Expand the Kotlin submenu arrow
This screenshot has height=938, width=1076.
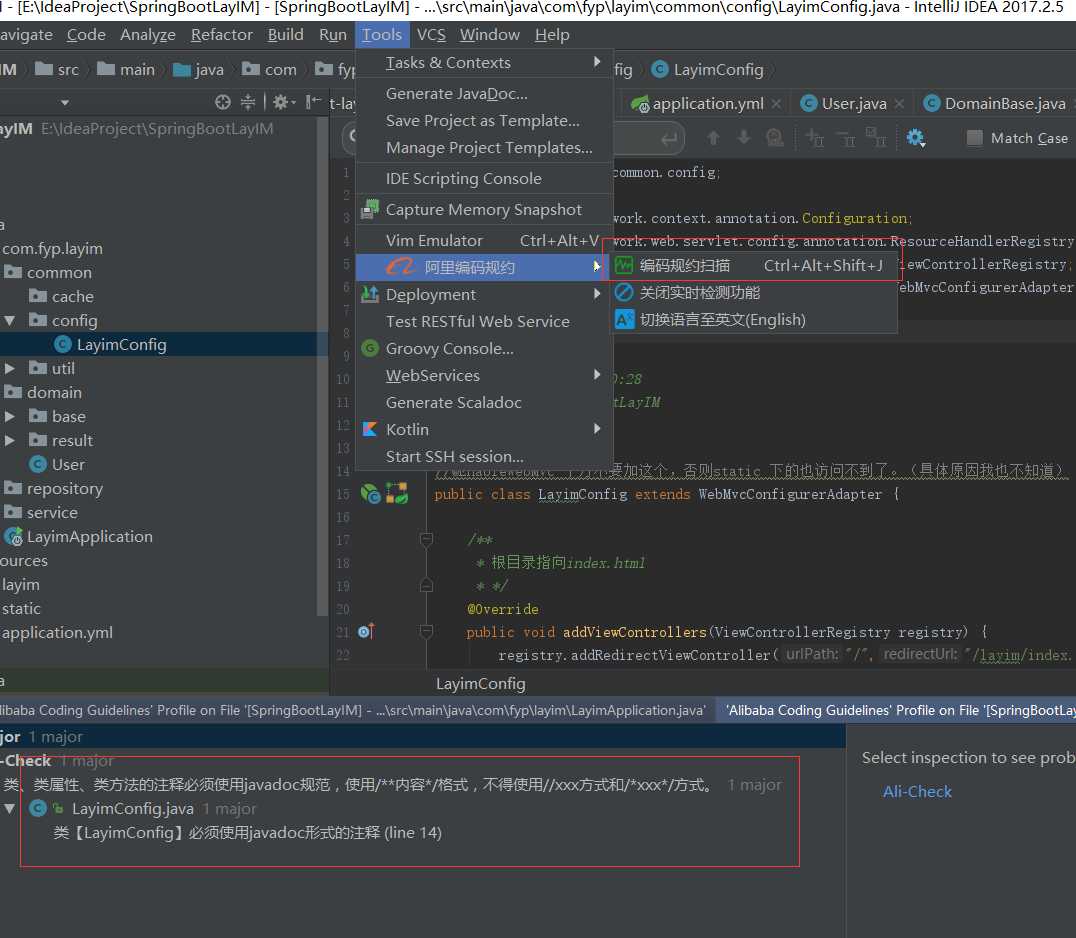coord(597,428)
